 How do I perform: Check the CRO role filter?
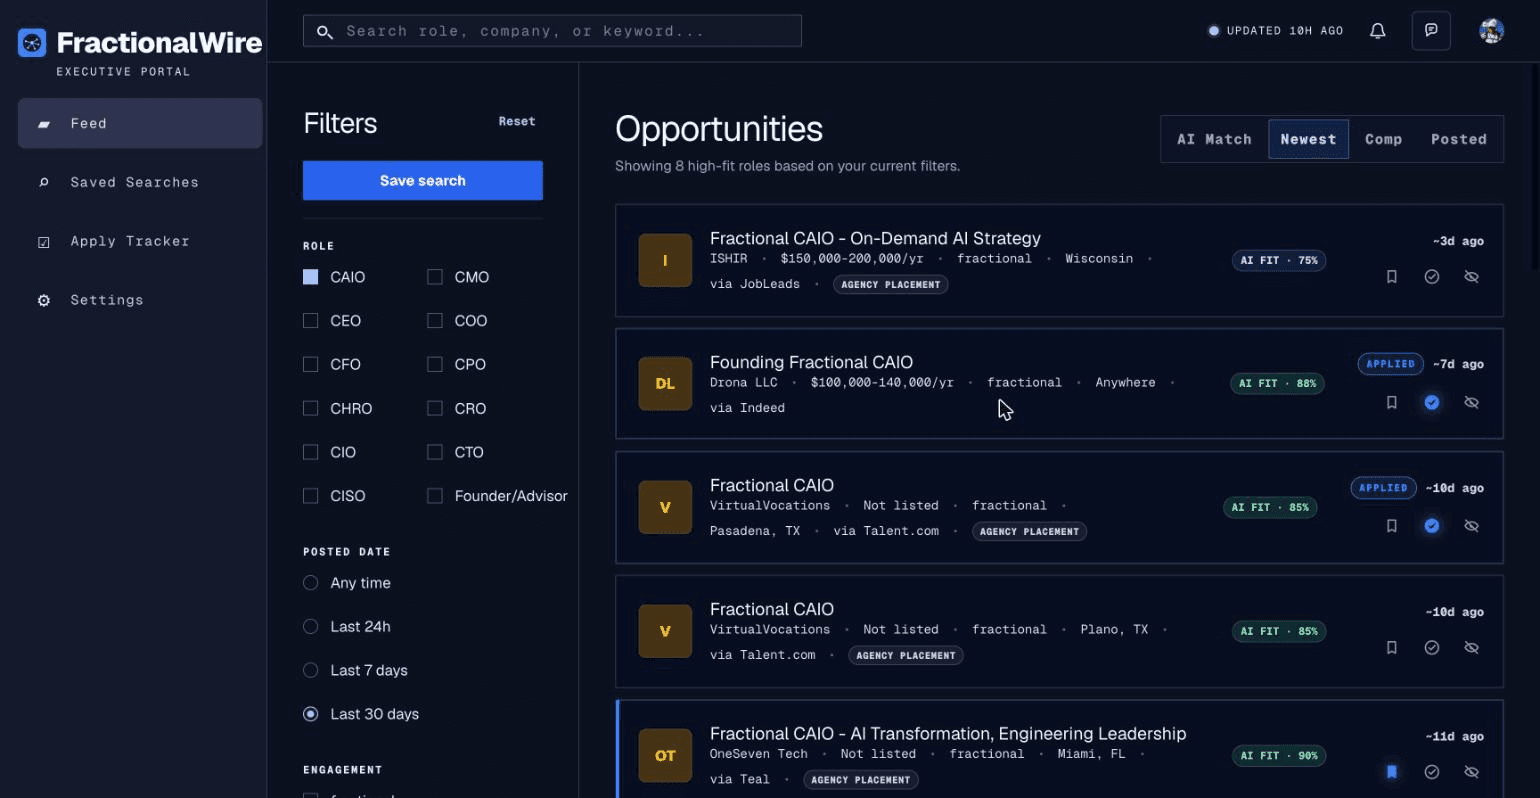[435, 409]
